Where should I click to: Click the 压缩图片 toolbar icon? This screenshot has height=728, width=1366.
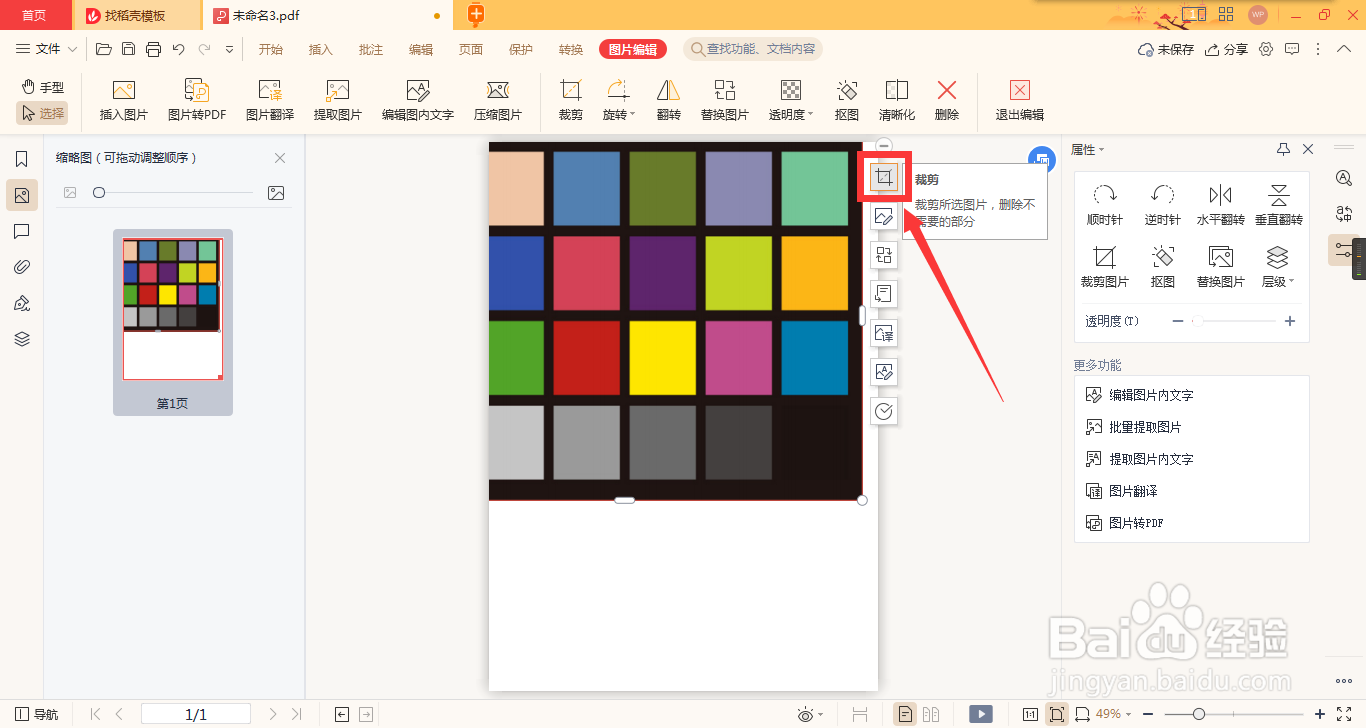click(x=498, y=101)
